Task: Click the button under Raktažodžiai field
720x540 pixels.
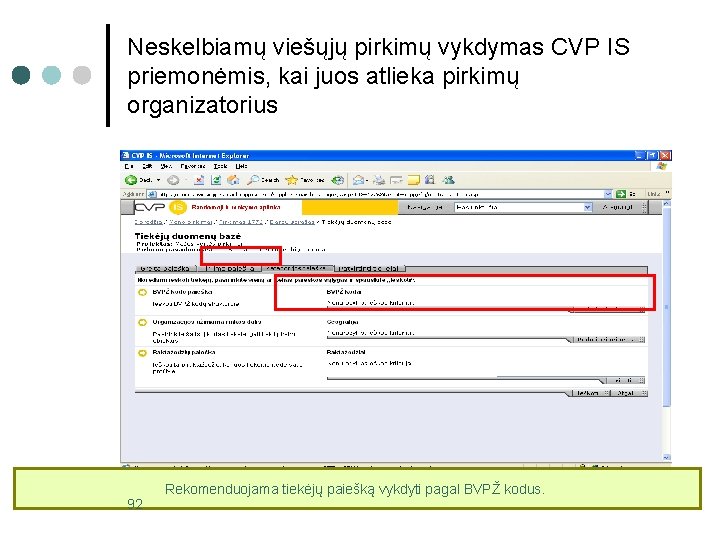Action: click(624, 380)
